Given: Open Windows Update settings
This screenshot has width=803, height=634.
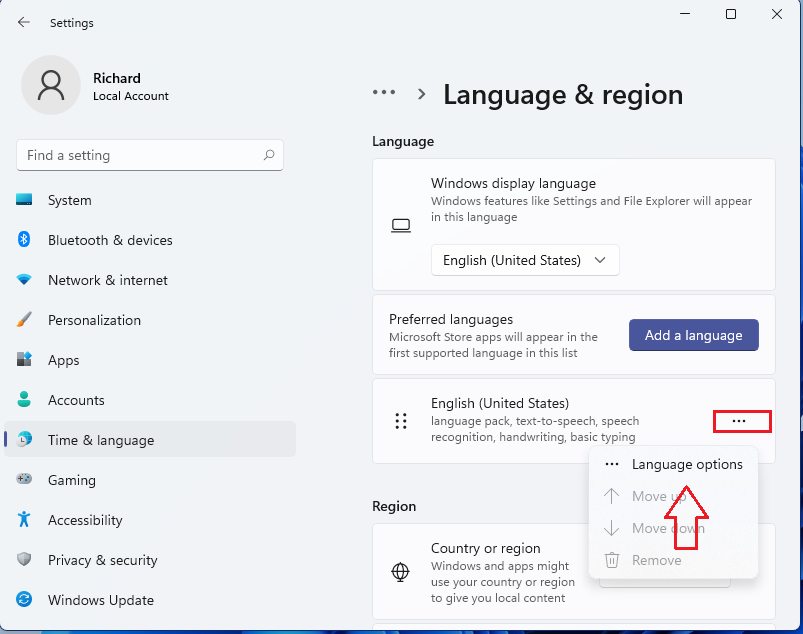Looking at the screenshot, I should (x=100, y=600).
